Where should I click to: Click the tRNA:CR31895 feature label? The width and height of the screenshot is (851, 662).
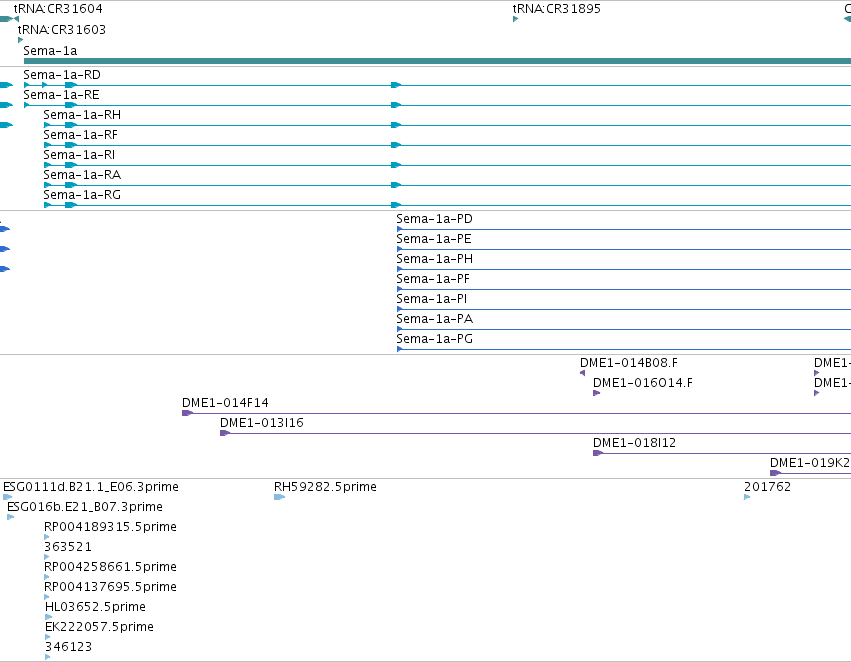click(556, 9)
